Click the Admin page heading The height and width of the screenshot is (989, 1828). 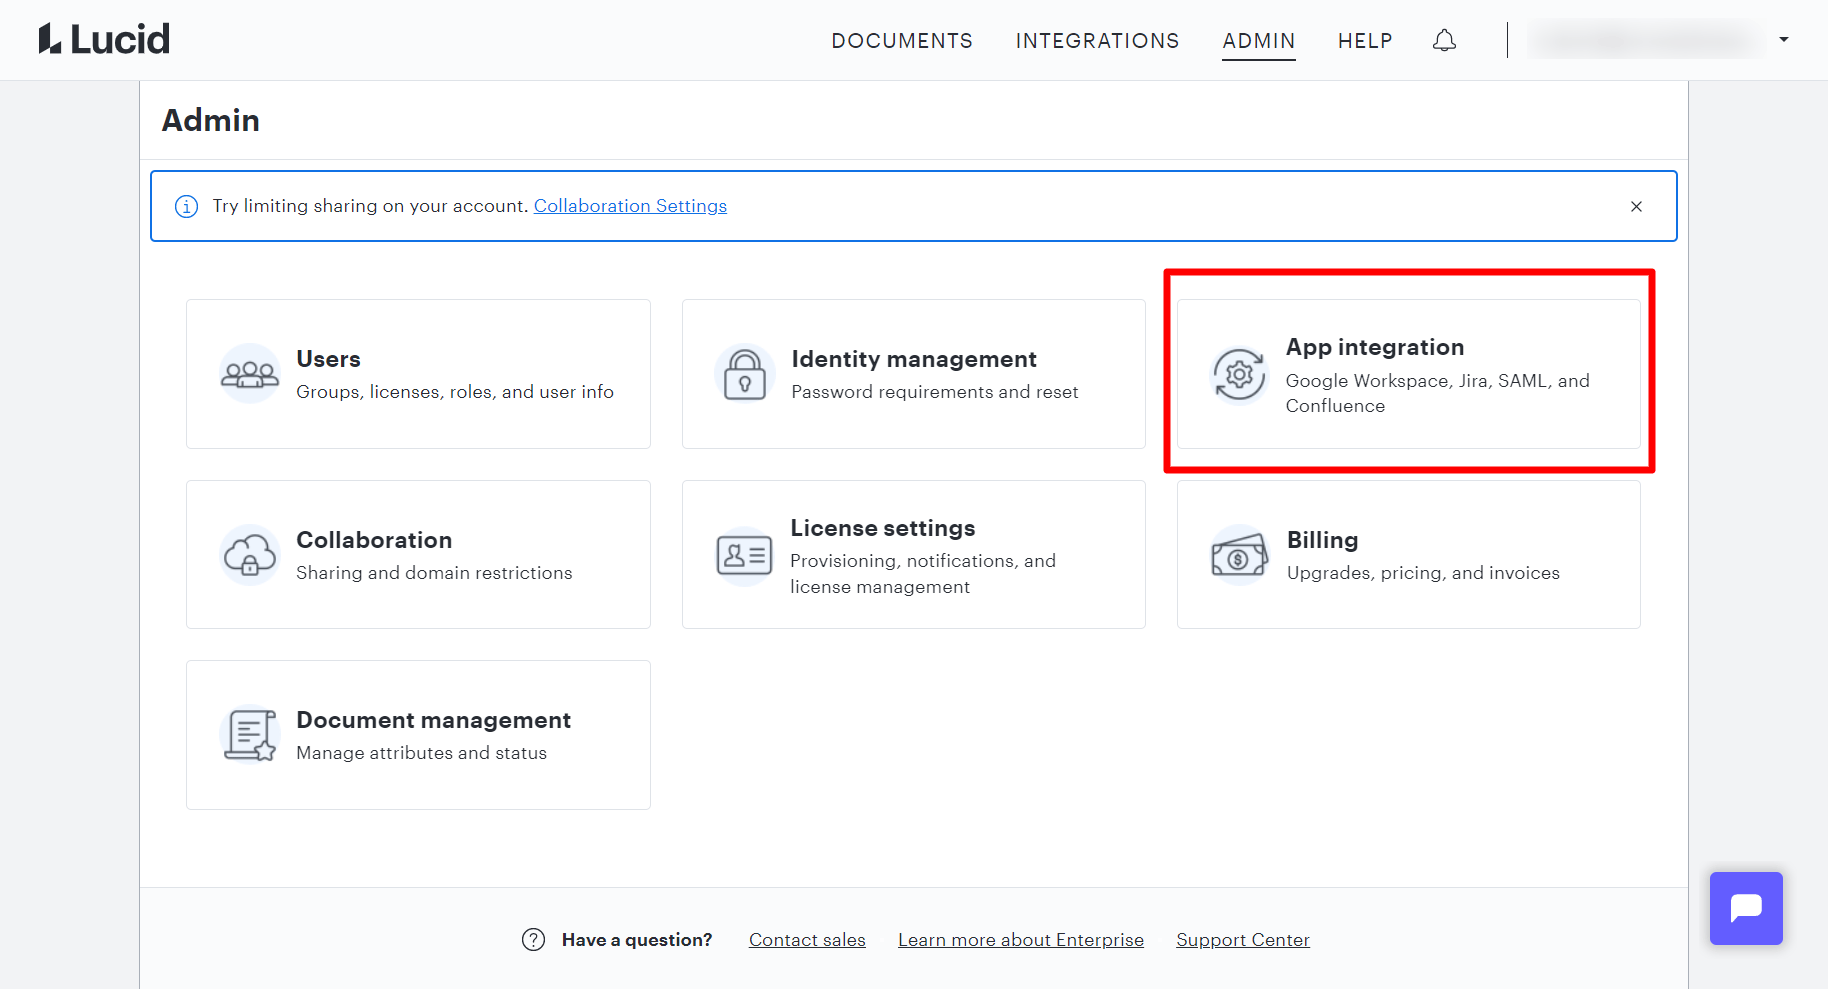click(x=211, y=120)
